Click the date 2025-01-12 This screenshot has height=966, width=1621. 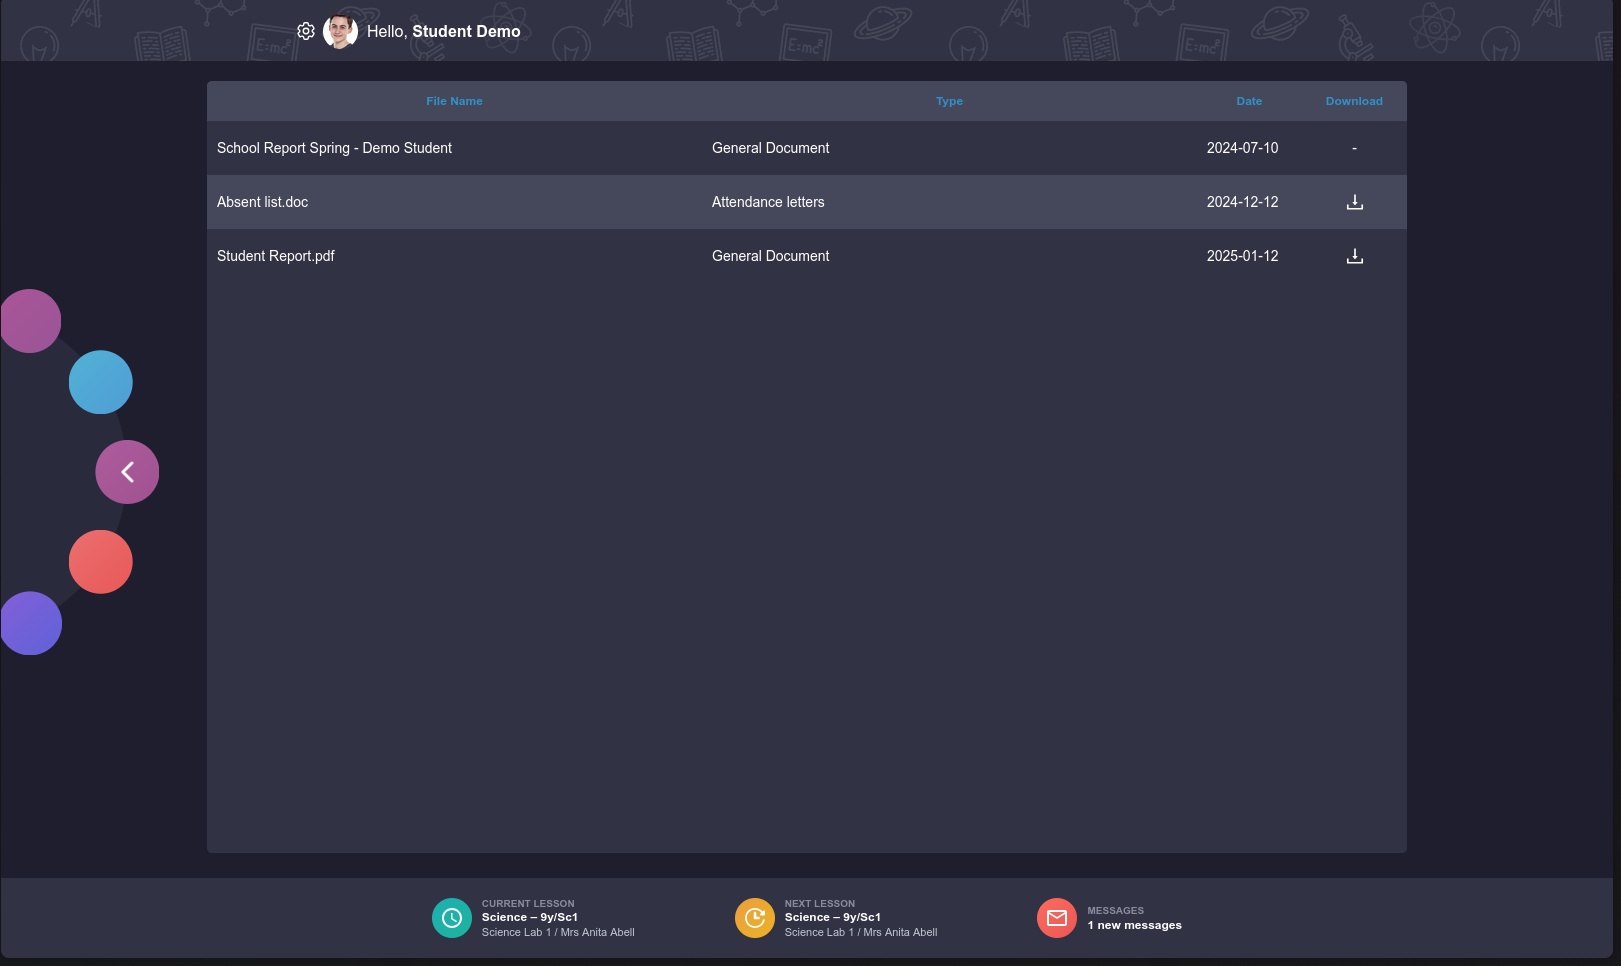(1242, 256)
